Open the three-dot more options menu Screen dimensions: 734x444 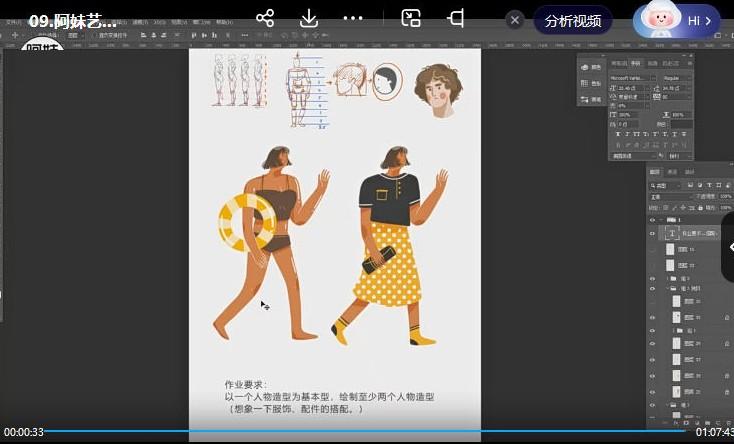tap(353, 19)
